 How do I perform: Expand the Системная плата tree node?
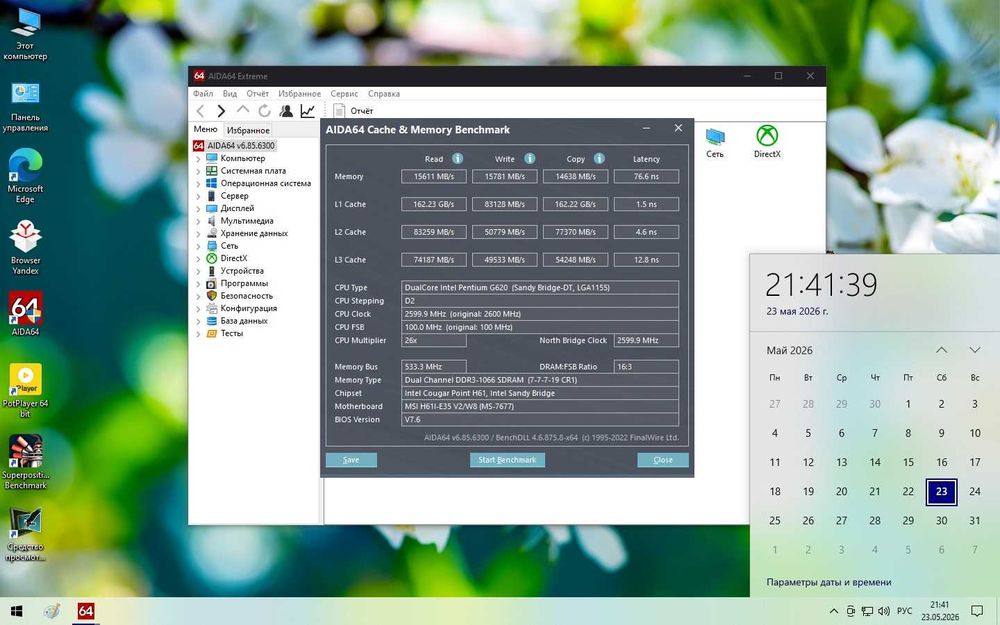click(198, 172)
